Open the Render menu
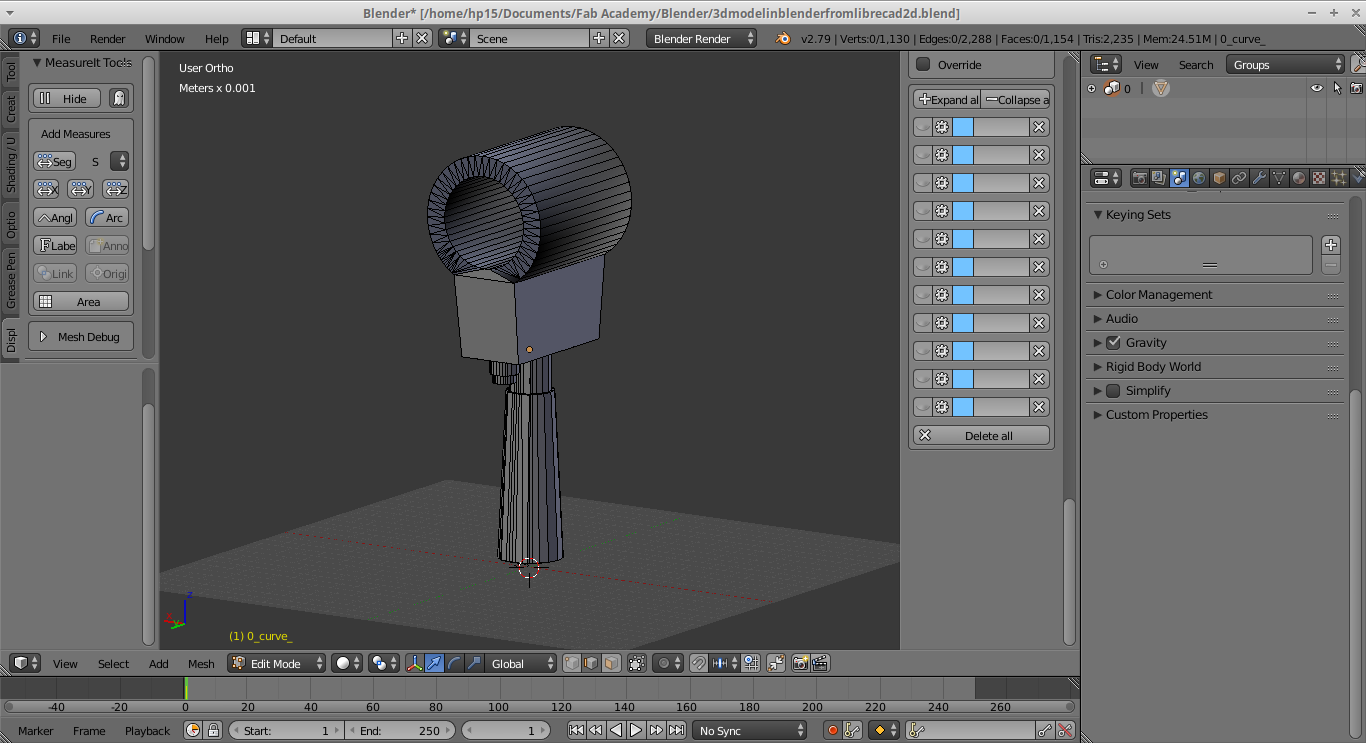This screenshot has width=1366, height=743. click(108, 38)
